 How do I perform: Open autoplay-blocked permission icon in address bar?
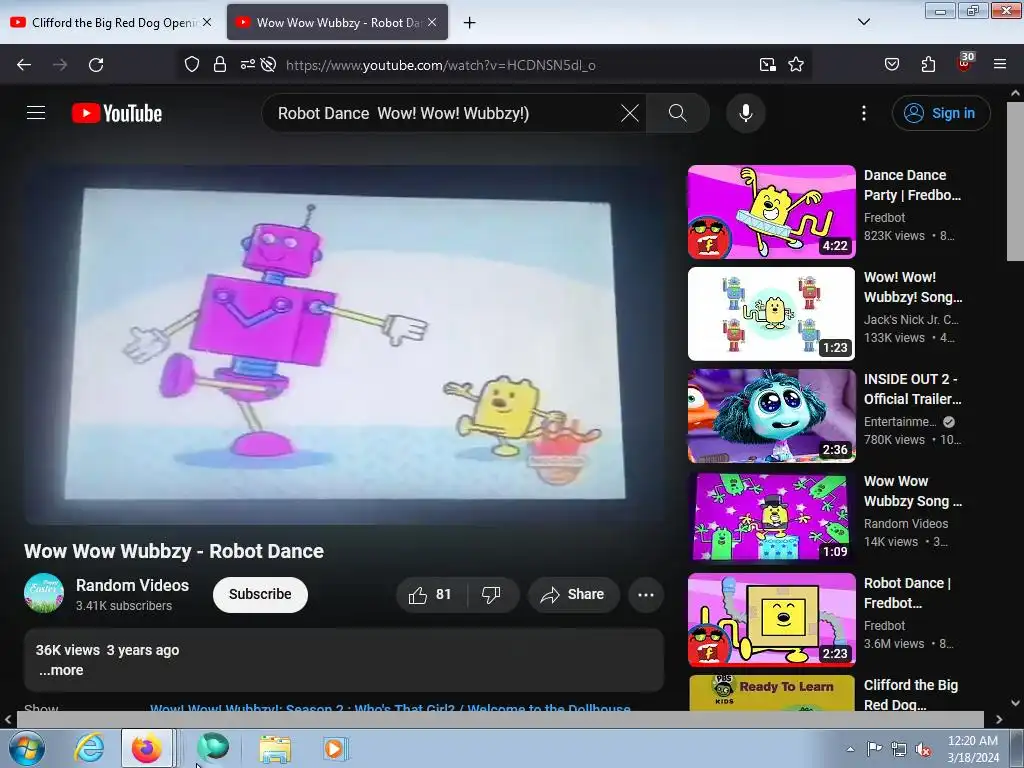[268, 64]
